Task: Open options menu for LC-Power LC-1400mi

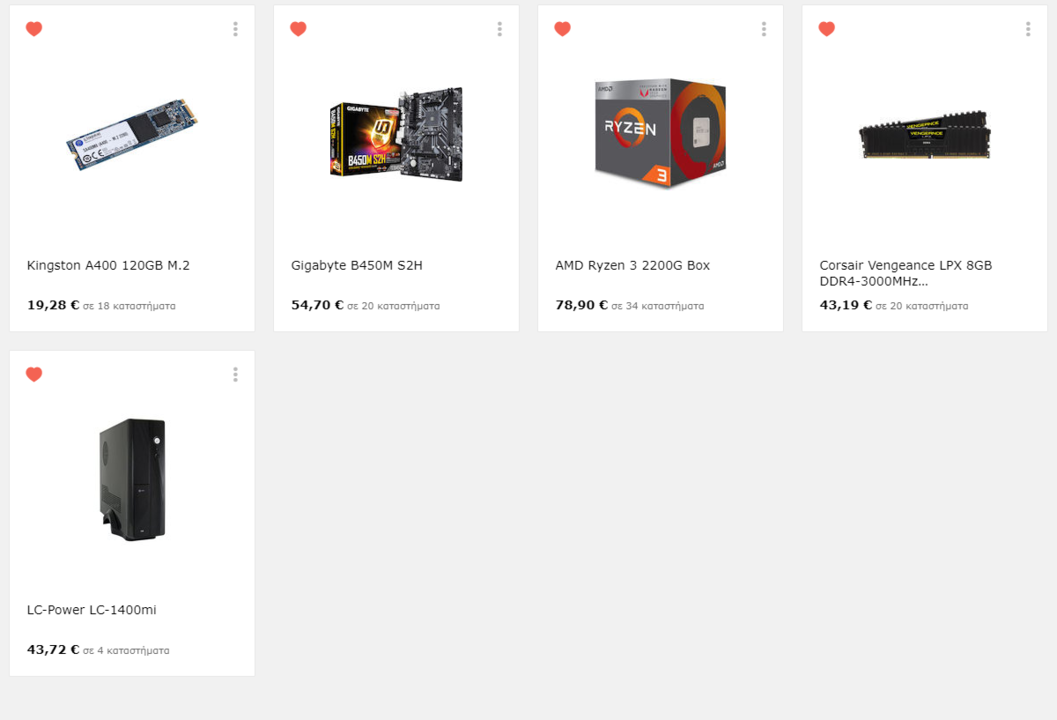Action: pos(235,374)
